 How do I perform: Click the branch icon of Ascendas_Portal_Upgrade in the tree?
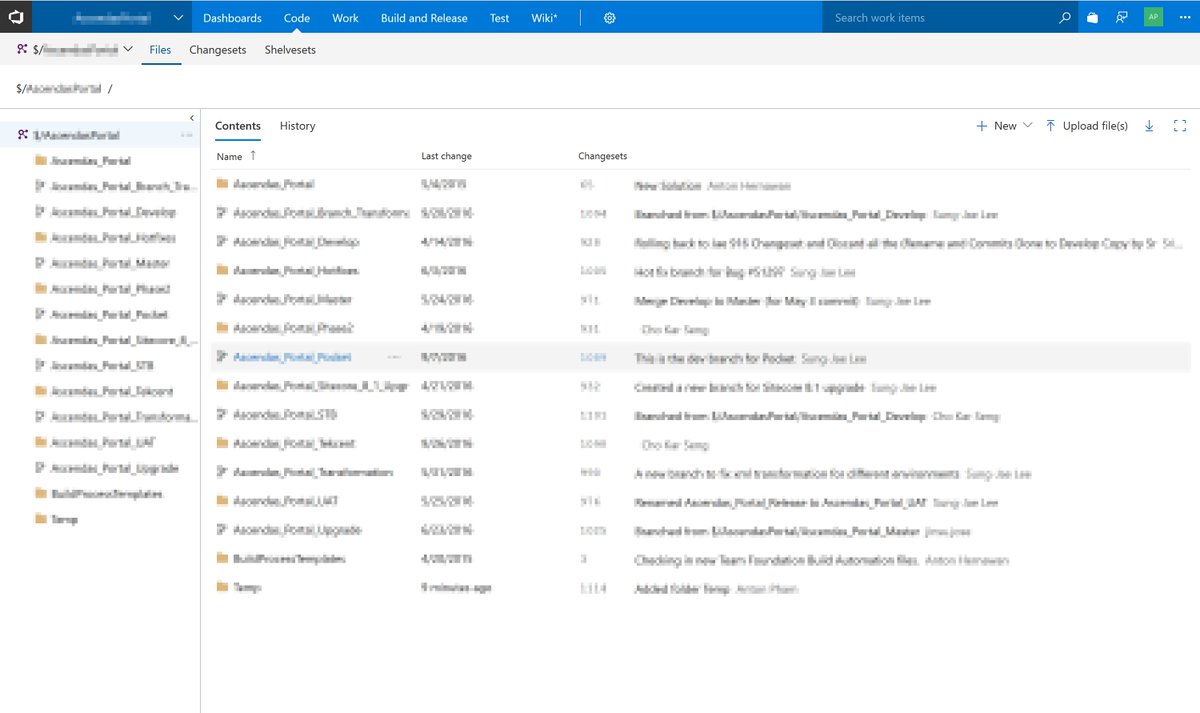41,468
